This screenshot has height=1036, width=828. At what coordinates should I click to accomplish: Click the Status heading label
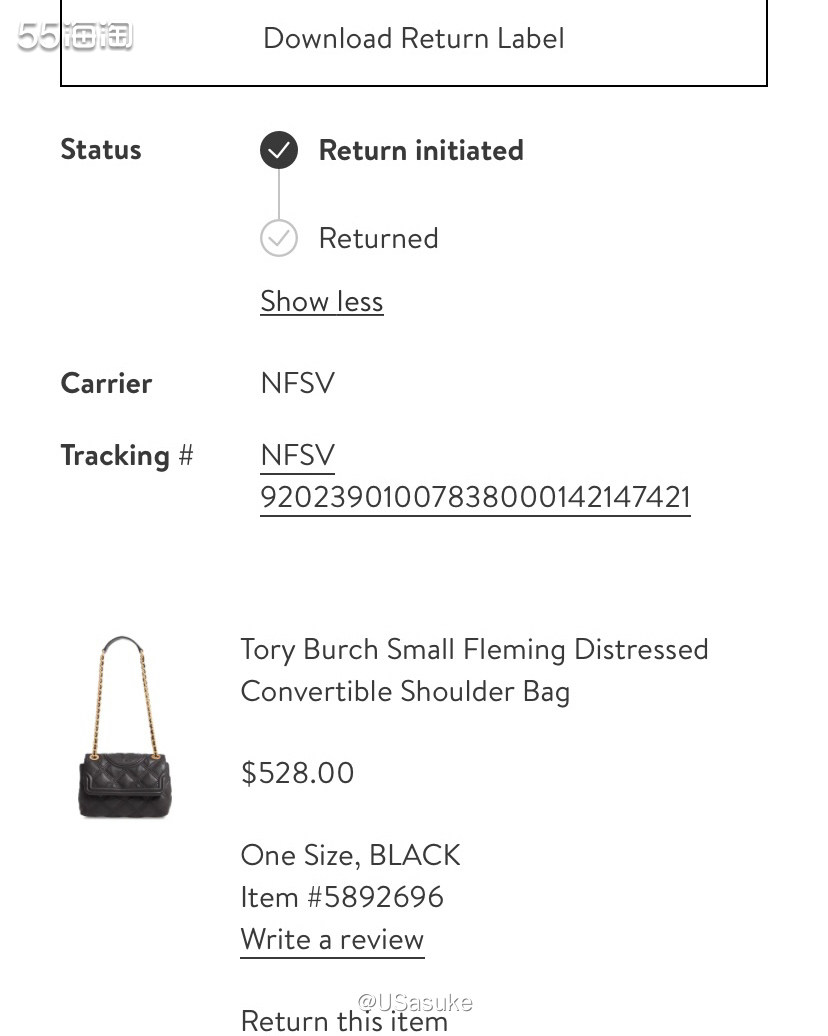click(x=100, y=149)
